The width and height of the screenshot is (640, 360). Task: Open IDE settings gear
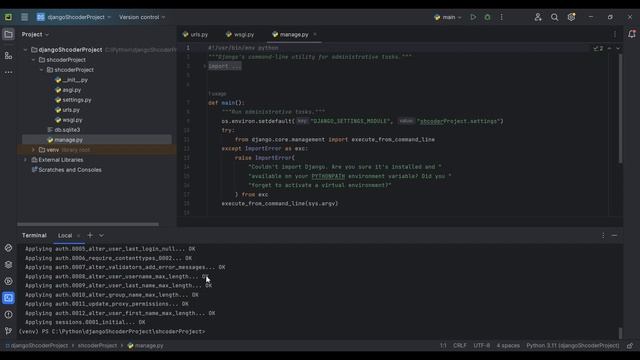click(x=571, y=17)
